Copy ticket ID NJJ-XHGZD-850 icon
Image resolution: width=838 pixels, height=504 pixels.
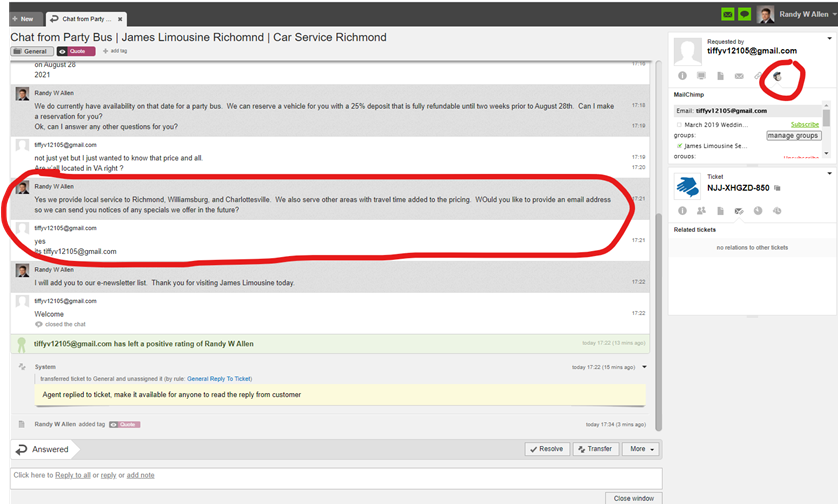(777, 188)
